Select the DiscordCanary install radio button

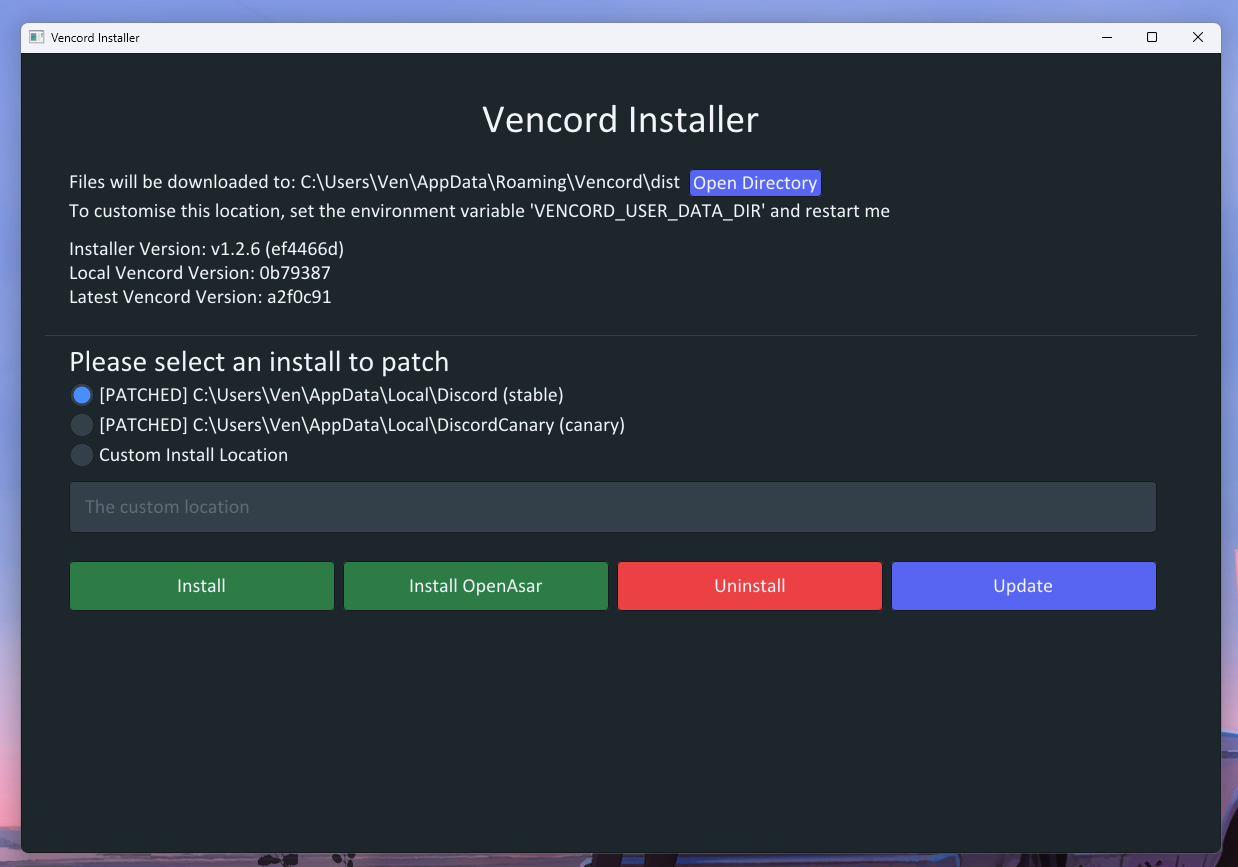[x=82, y=425]
